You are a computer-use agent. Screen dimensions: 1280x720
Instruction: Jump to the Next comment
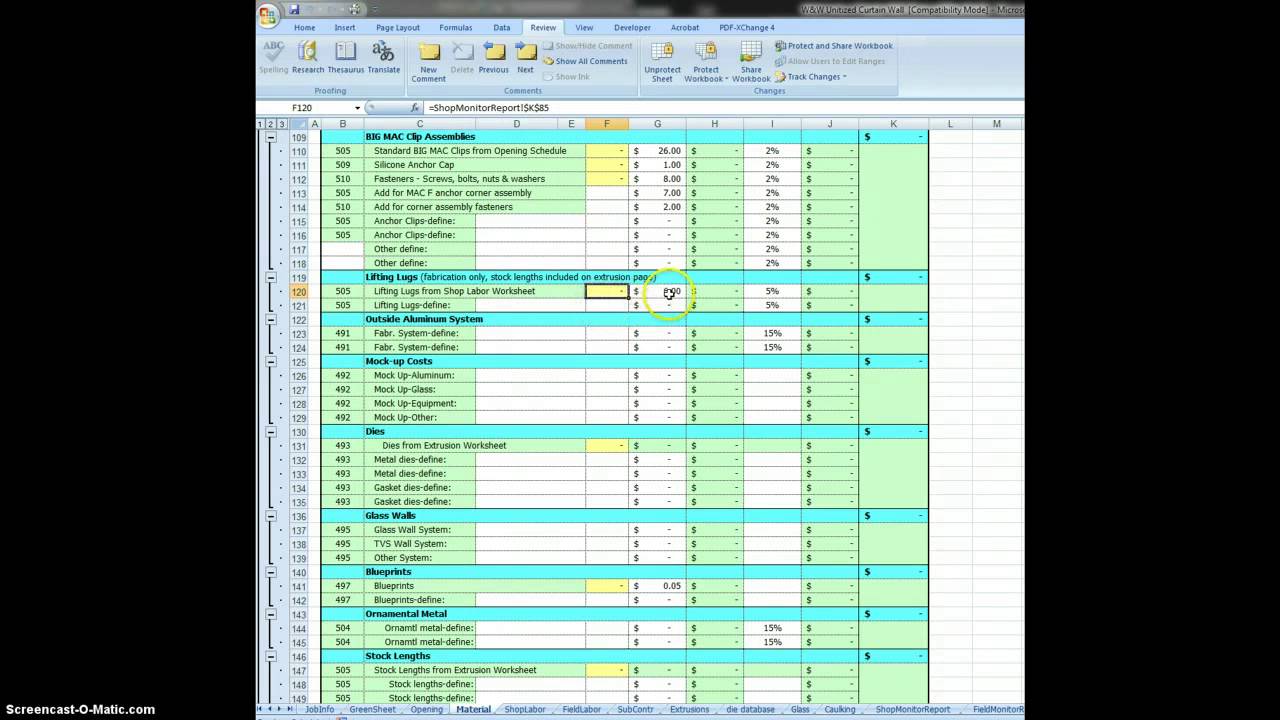(525, 57)
